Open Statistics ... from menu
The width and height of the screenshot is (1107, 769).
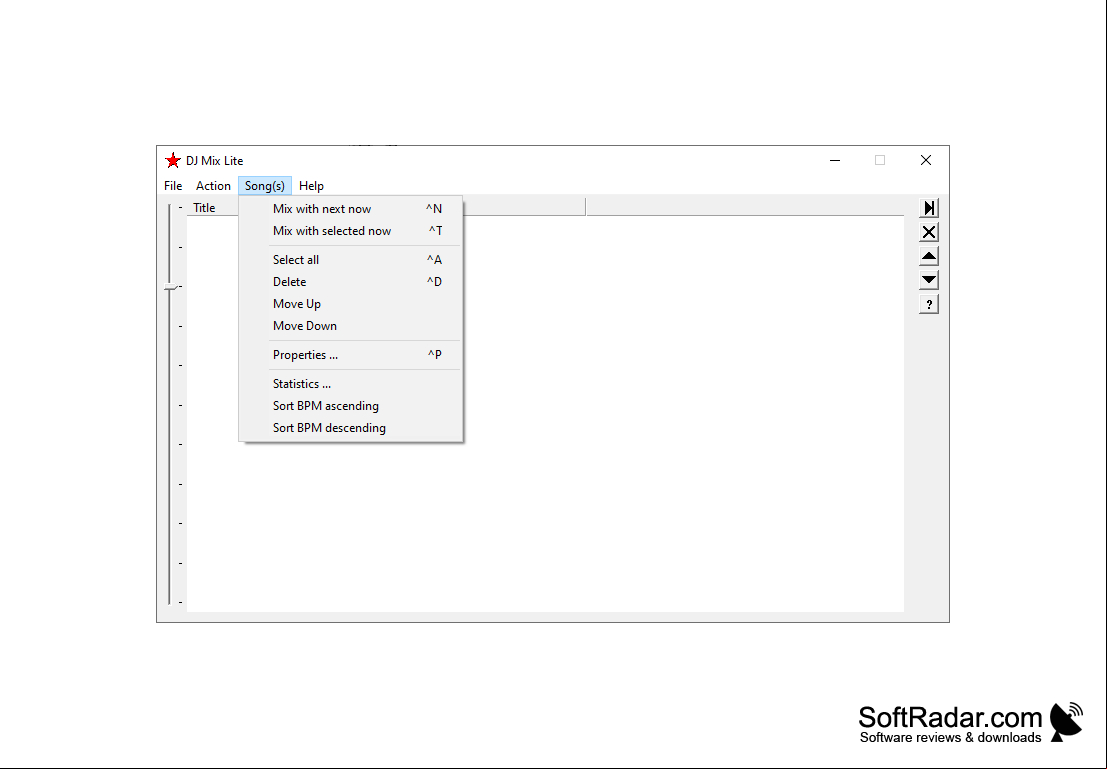point(351,383)
